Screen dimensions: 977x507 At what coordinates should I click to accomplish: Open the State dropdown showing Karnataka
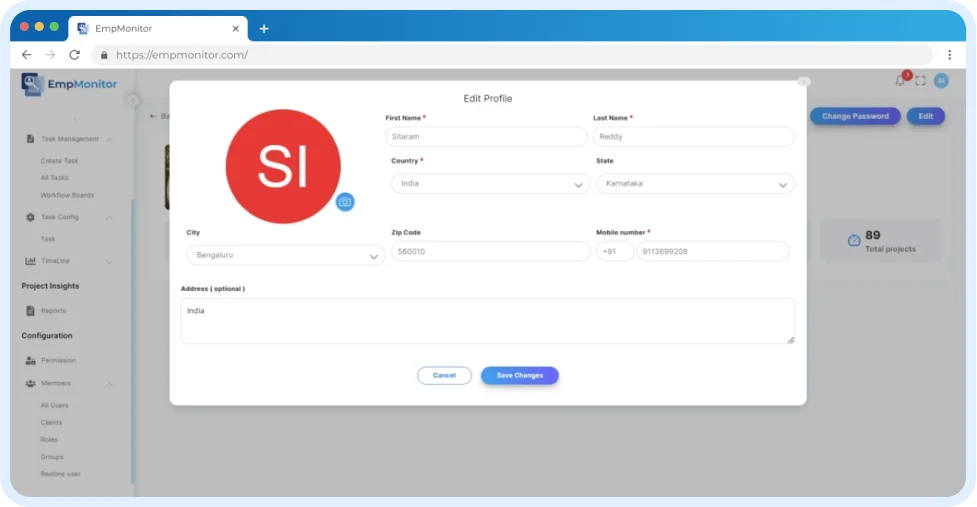[695, 184]
